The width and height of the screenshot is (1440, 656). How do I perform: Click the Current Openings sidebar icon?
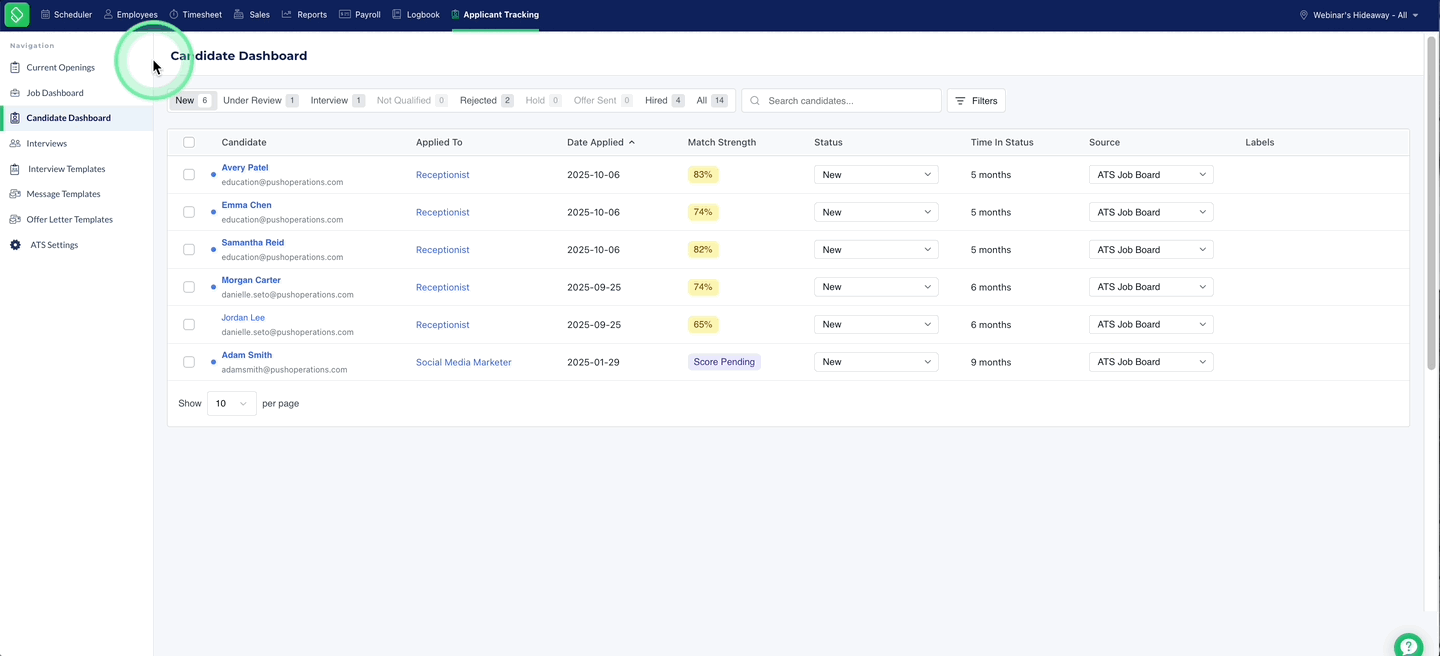pos(15,68)
